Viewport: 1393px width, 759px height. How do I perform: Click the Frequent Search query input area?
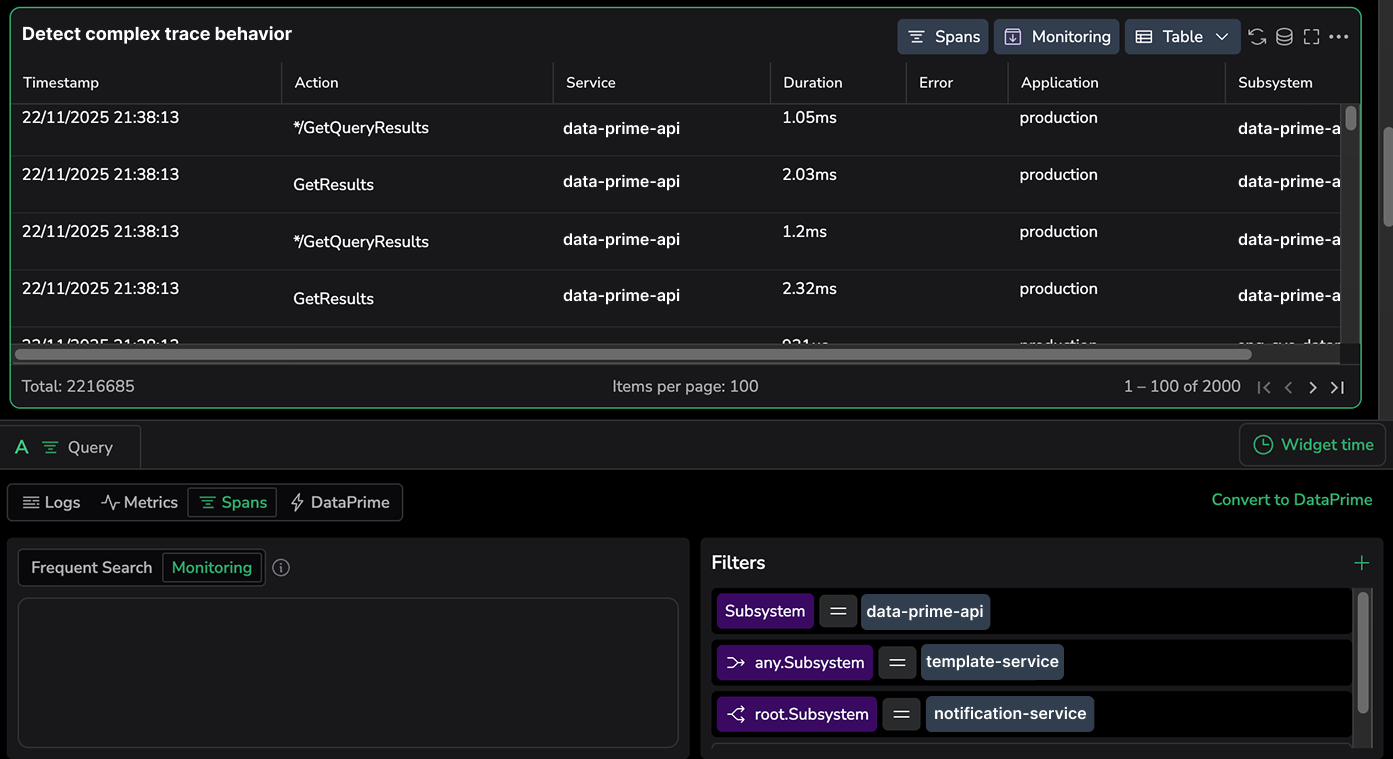point(348,672)
